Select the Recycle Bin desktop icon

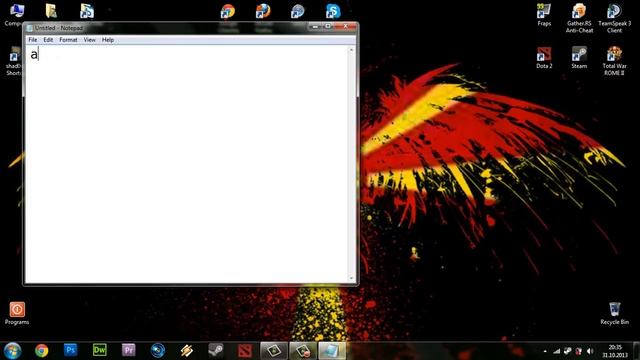614,313
